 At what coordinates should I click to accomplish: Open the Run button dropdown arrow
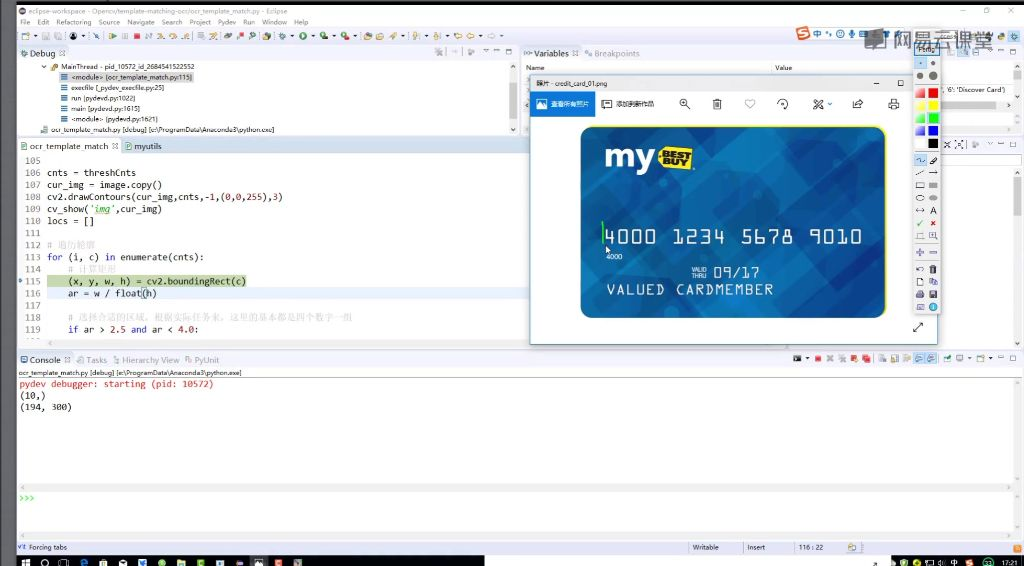[x=313, y=36]
